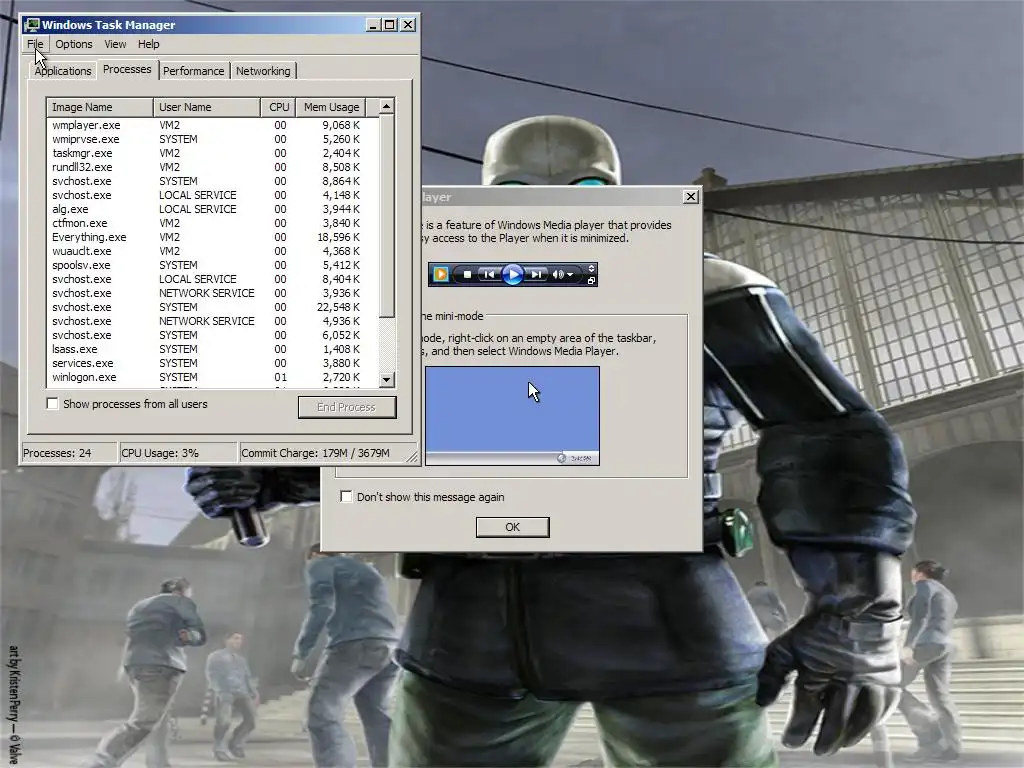Click the Next track button on mini-player
1024x768 pixels.
(536, 274)
